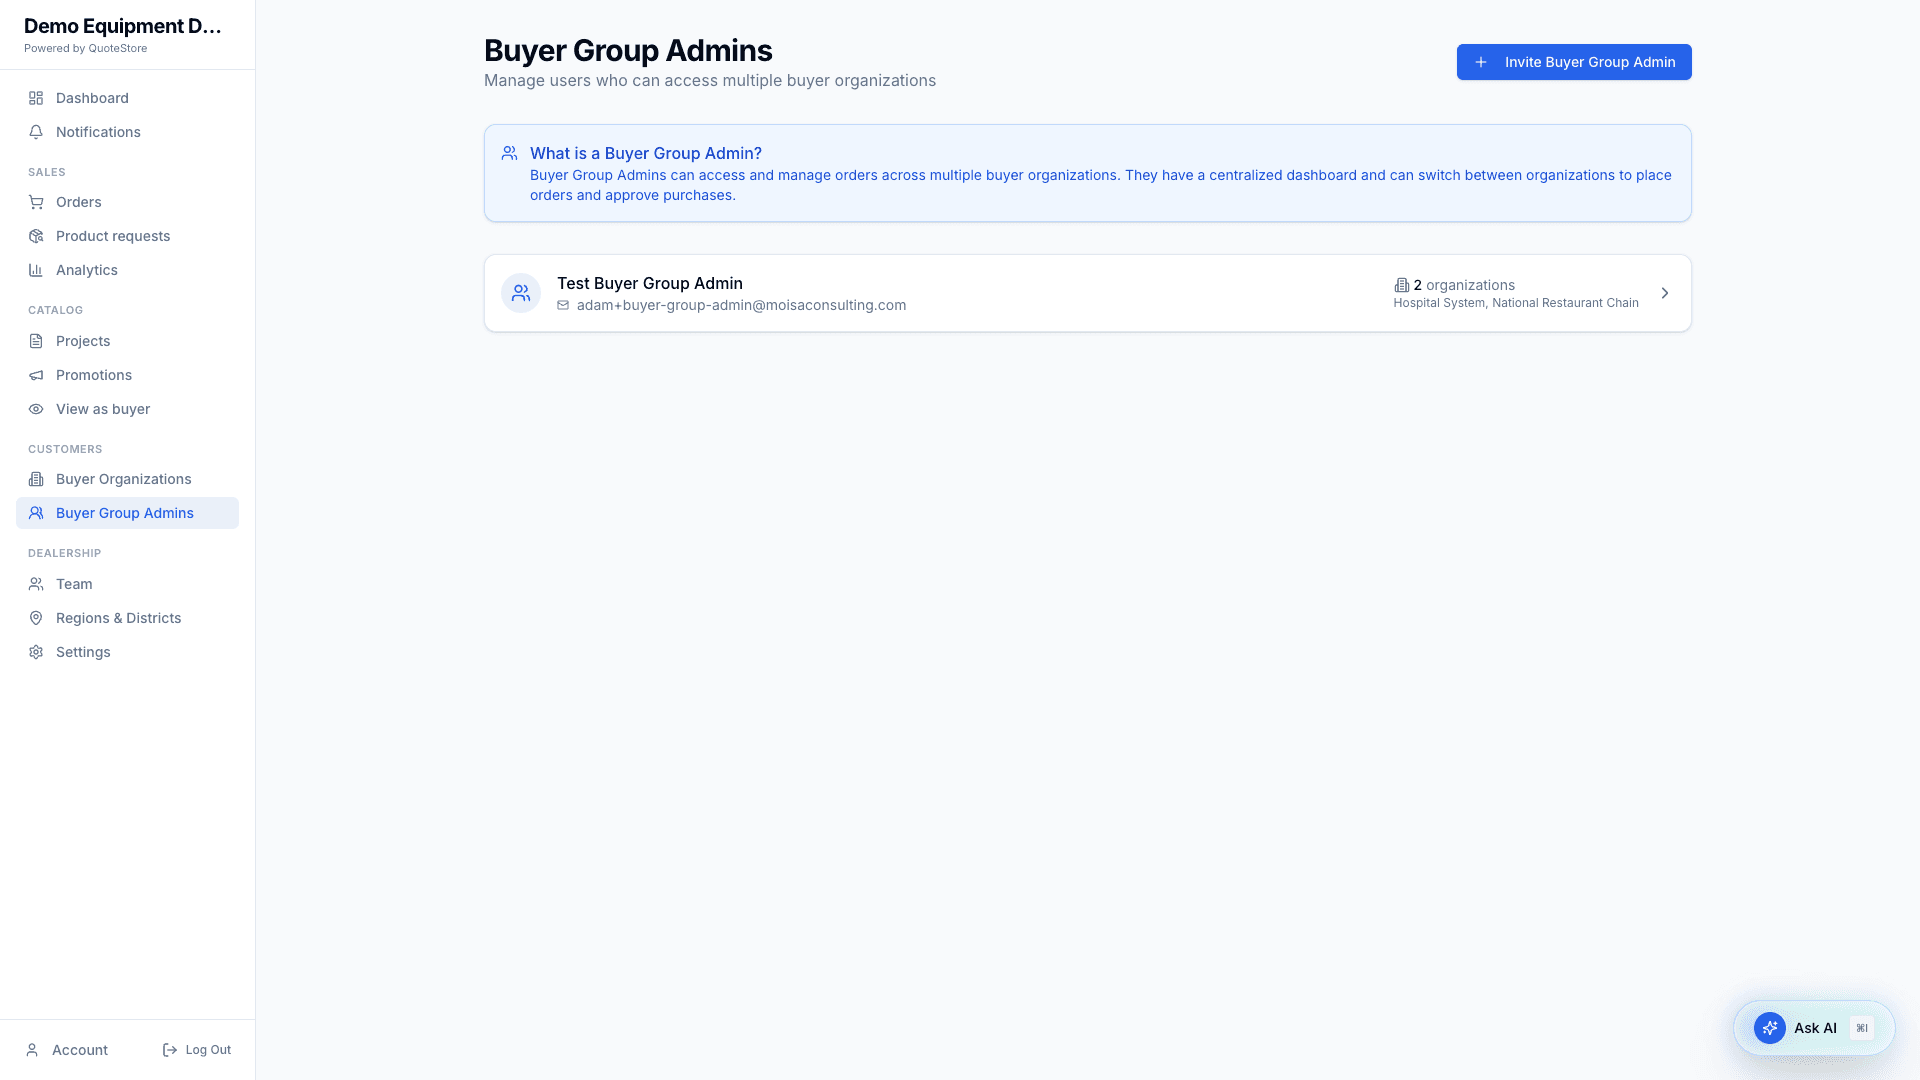This screenshot has width=1920, height=1080.
Task: Click the Orders cart icon
Action: (36, 202)
